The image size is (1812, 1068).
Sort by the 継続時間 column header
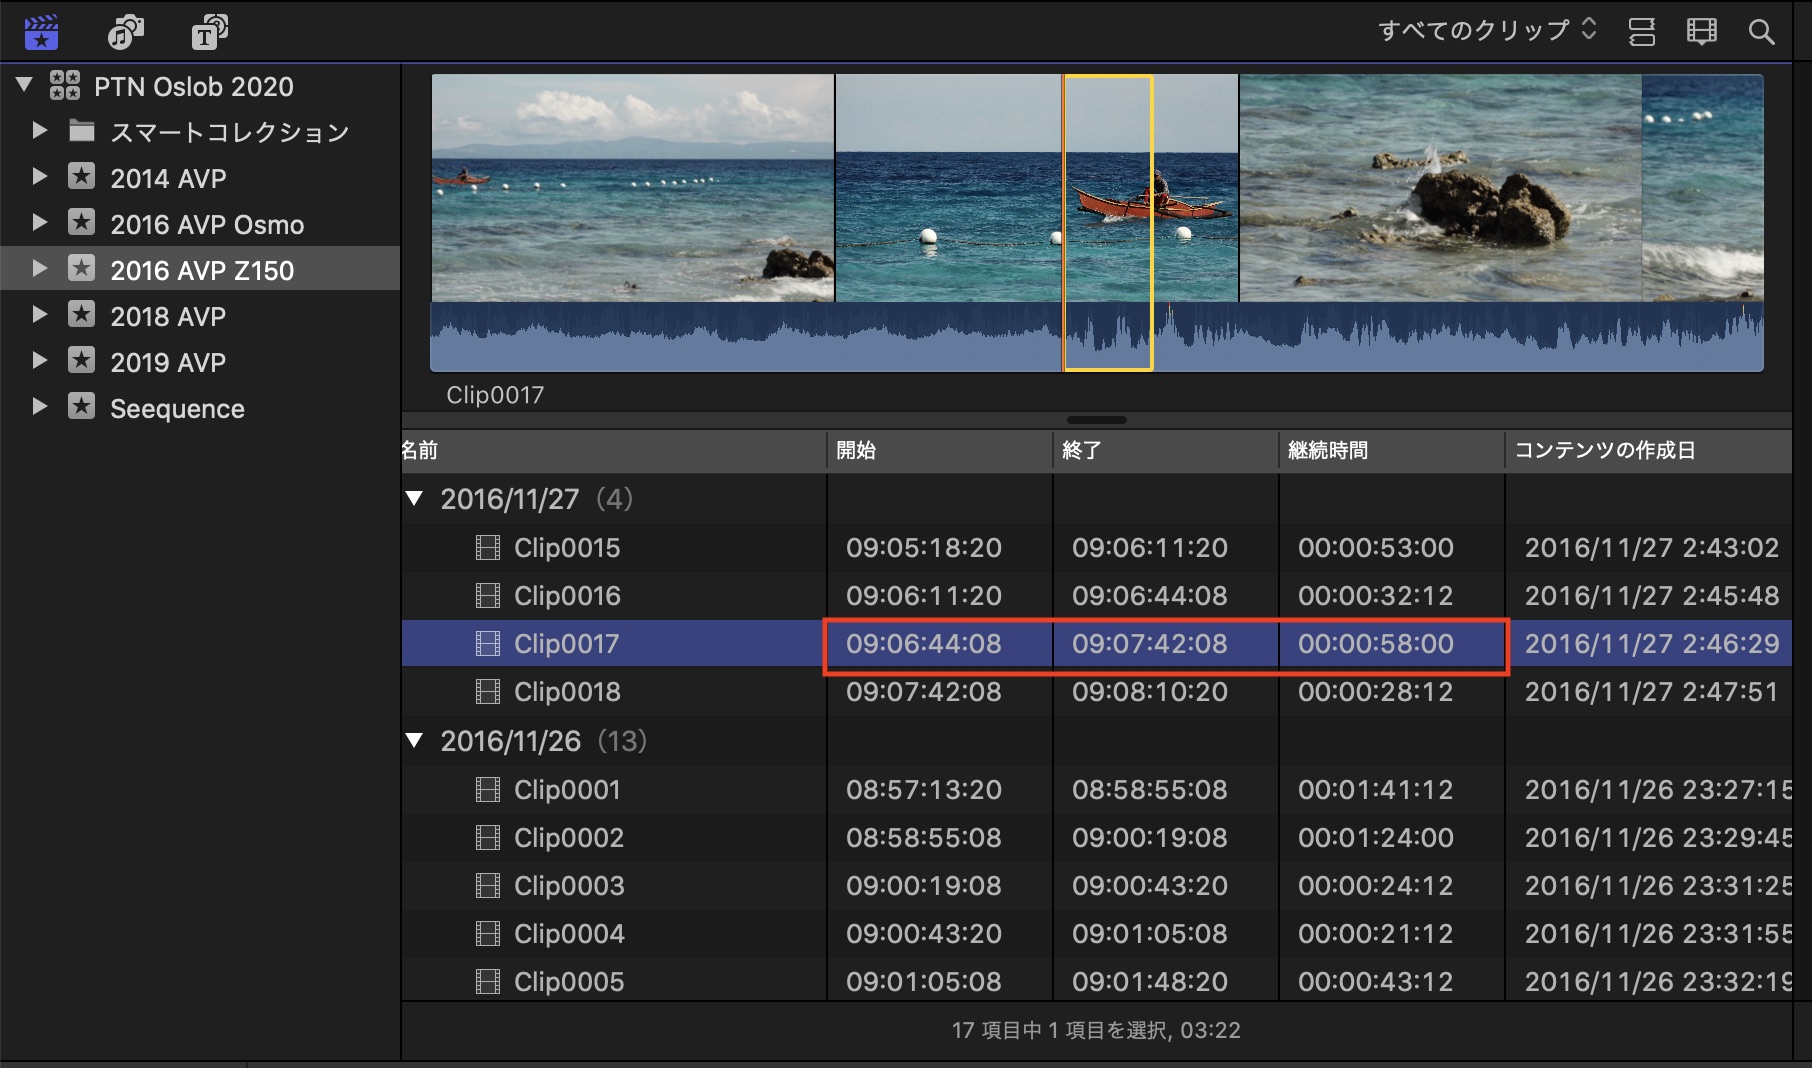tap(1328, 451)
